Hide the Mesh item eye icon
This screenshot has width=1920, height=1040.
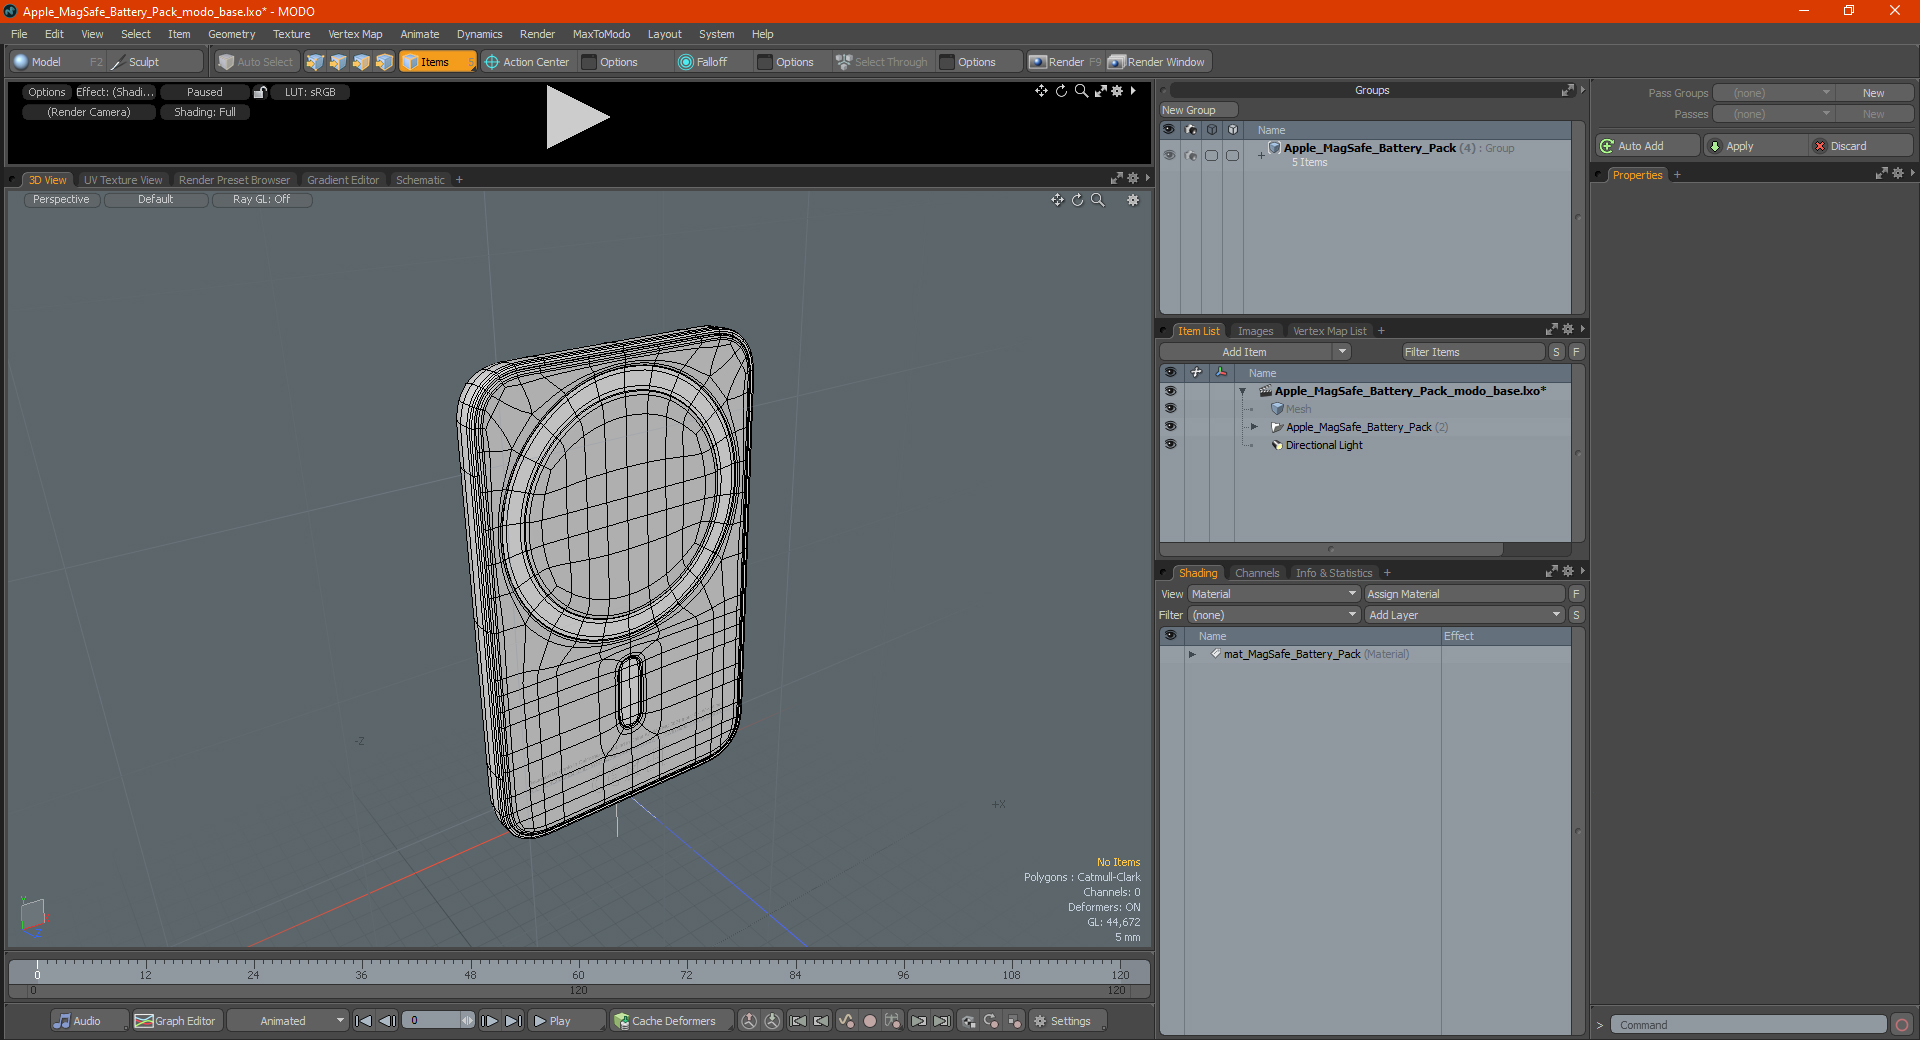[x=1170, y=409]
